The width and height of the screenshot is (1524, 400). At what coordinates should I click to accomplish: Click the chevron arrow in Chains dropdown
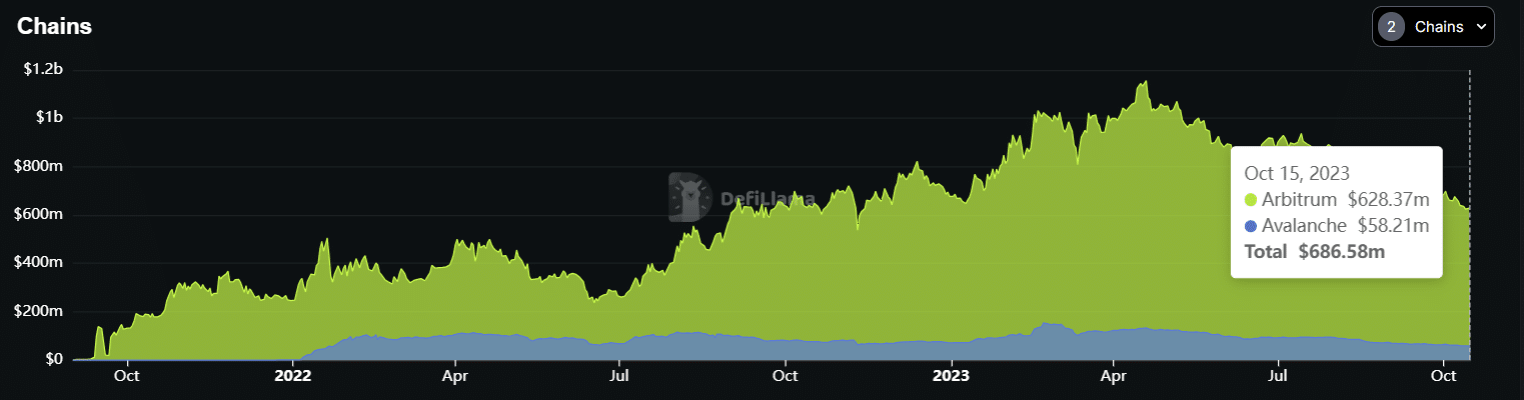[1481, 27]
